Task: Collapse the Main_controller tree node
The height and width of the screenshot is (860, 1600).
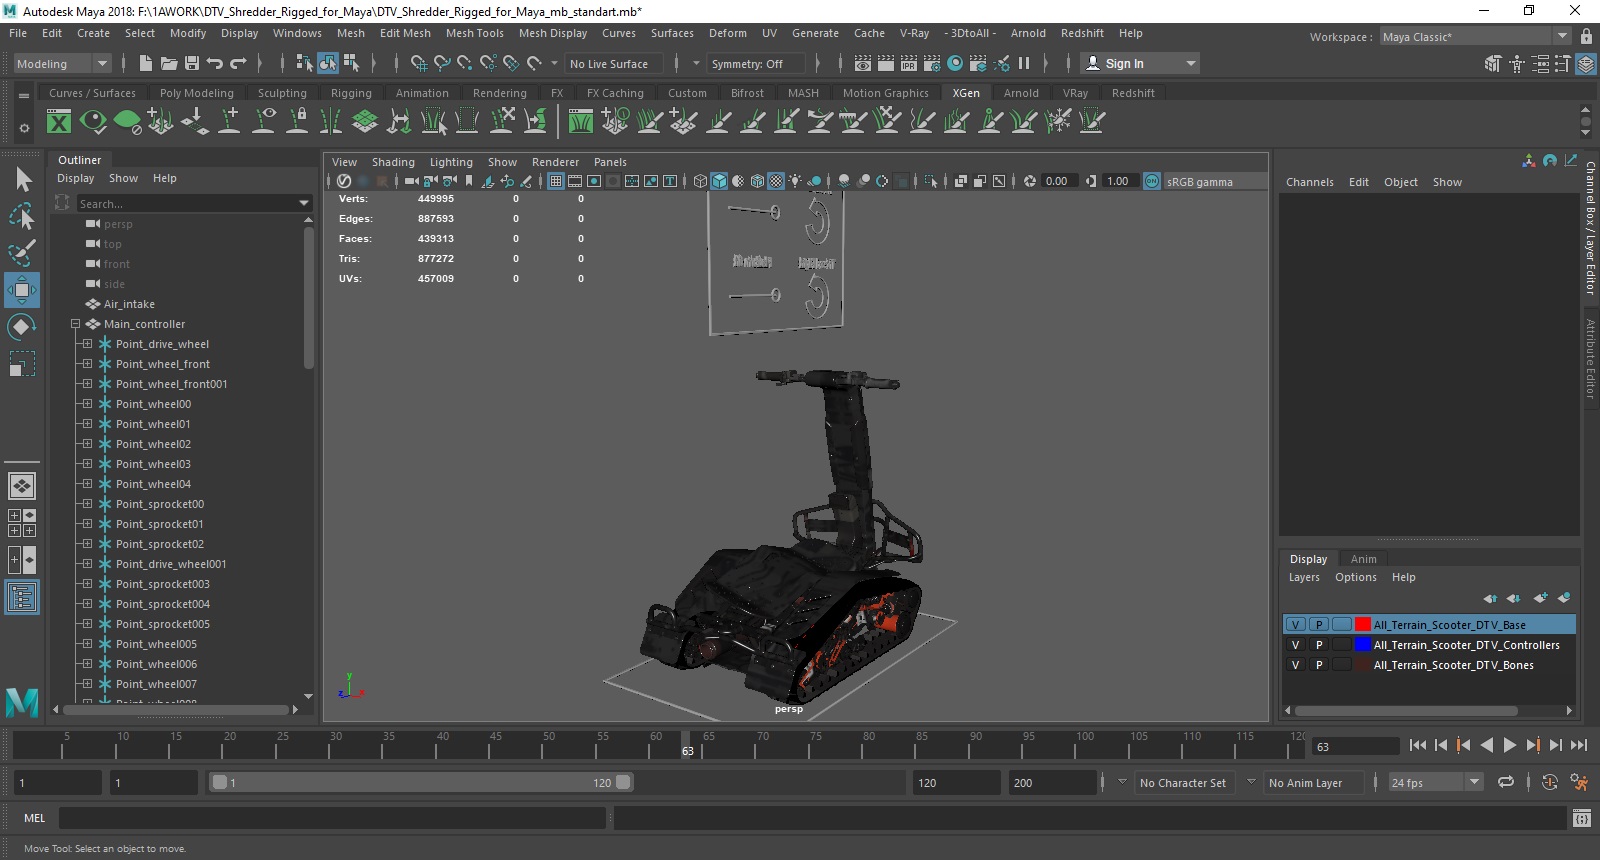Action: pos(75,324)
